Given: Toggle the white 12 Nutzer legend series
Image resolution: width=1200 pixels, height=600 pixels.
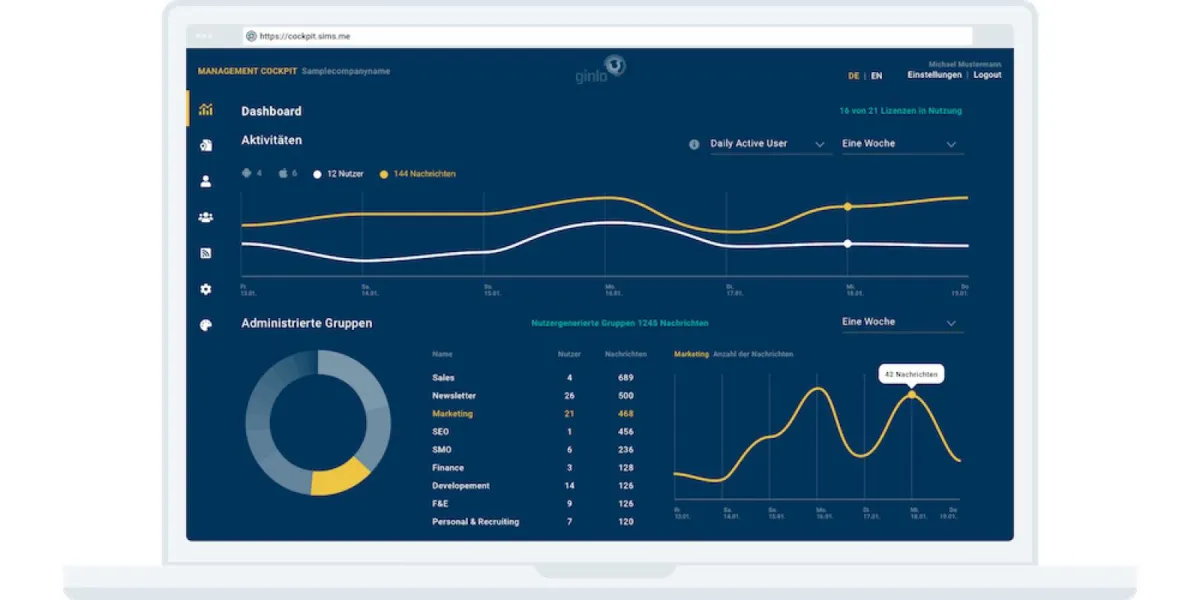Looking at the screenshot, I should (x=338, y=174).
